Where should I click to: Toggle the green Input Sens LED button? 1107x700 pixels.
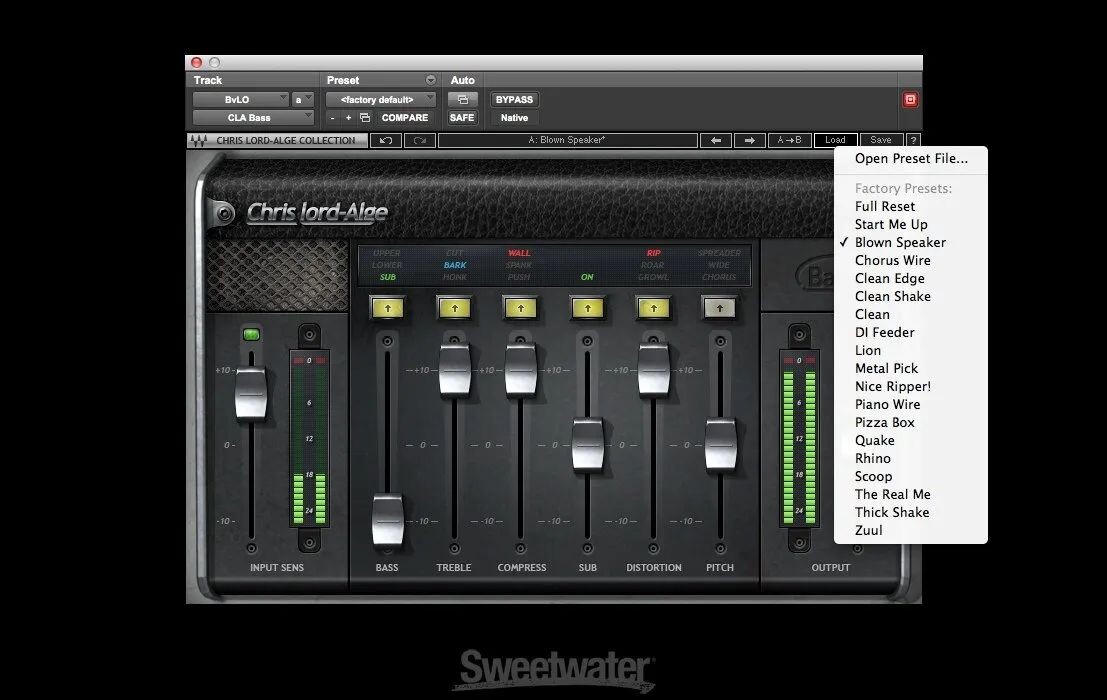click(251, 334)
